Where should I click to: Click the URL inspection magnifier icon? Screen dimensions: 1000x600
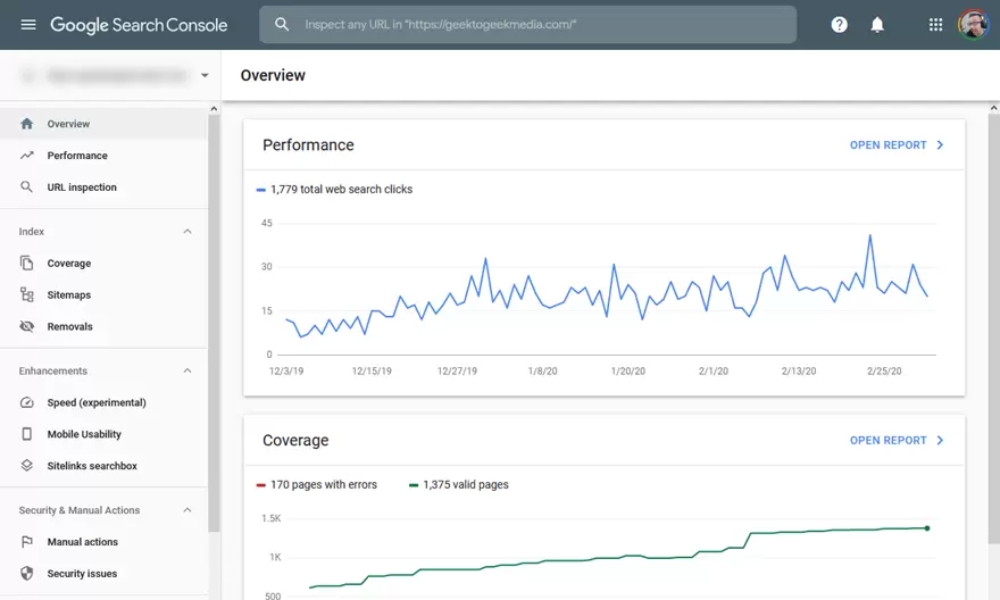pyautogui.click(x=27, y=187)
